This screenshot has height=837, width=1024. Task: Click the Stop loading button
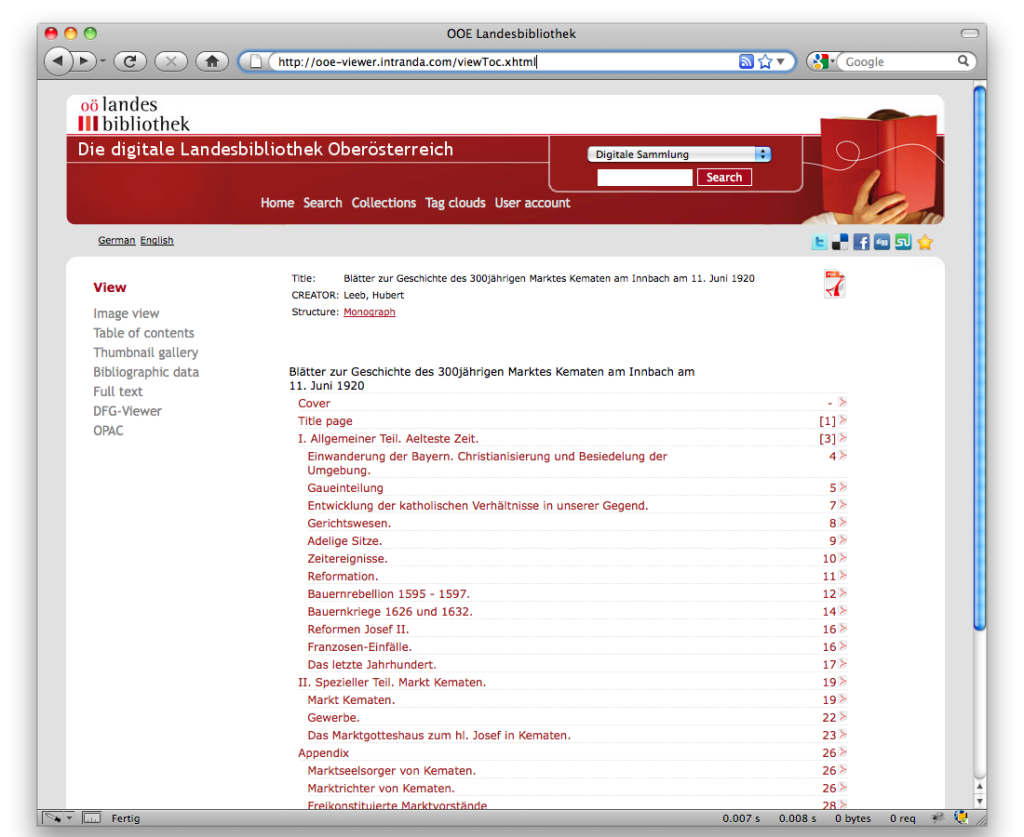pos(171,61)
